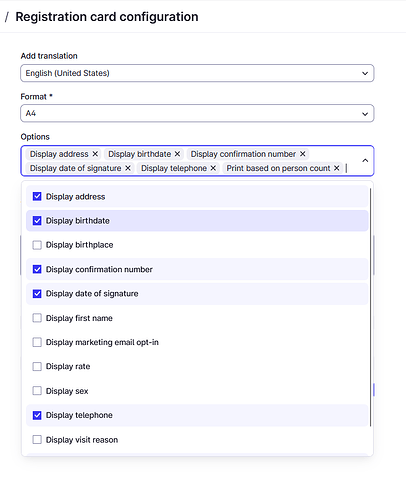Collapse the Options dropdown with the chevron
The height and width of the screenshot is (500, 406).
[365, 161]
